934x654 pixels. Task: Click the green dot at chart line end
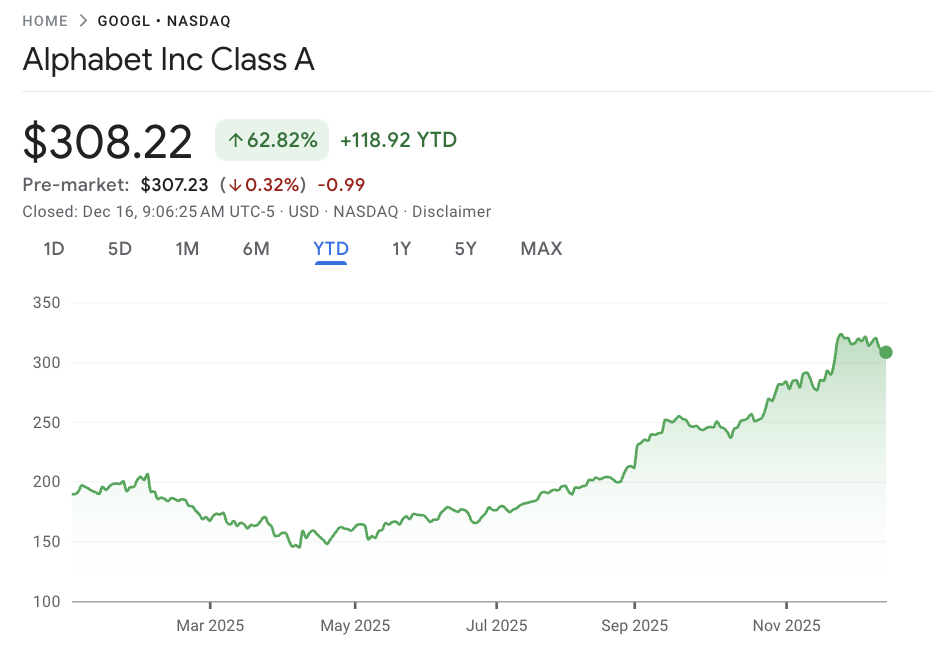tap(885, 352)
